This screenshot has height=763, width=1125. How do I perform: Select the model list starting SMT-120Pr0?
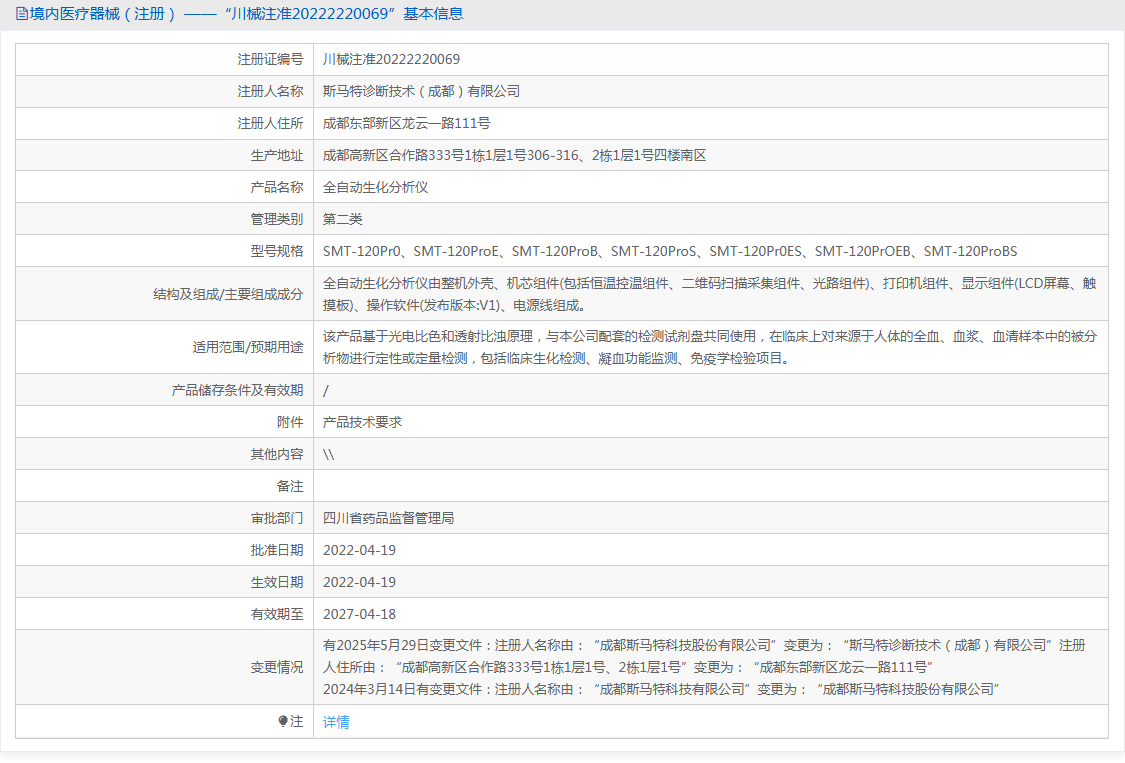670,251
